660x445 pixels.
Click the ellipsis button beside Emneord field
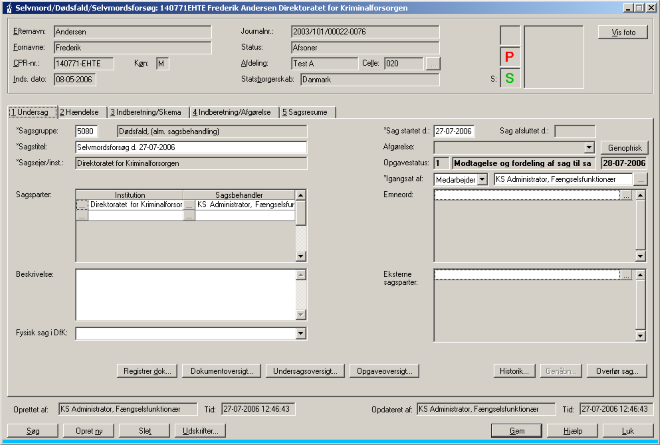[x=625, y=196]
